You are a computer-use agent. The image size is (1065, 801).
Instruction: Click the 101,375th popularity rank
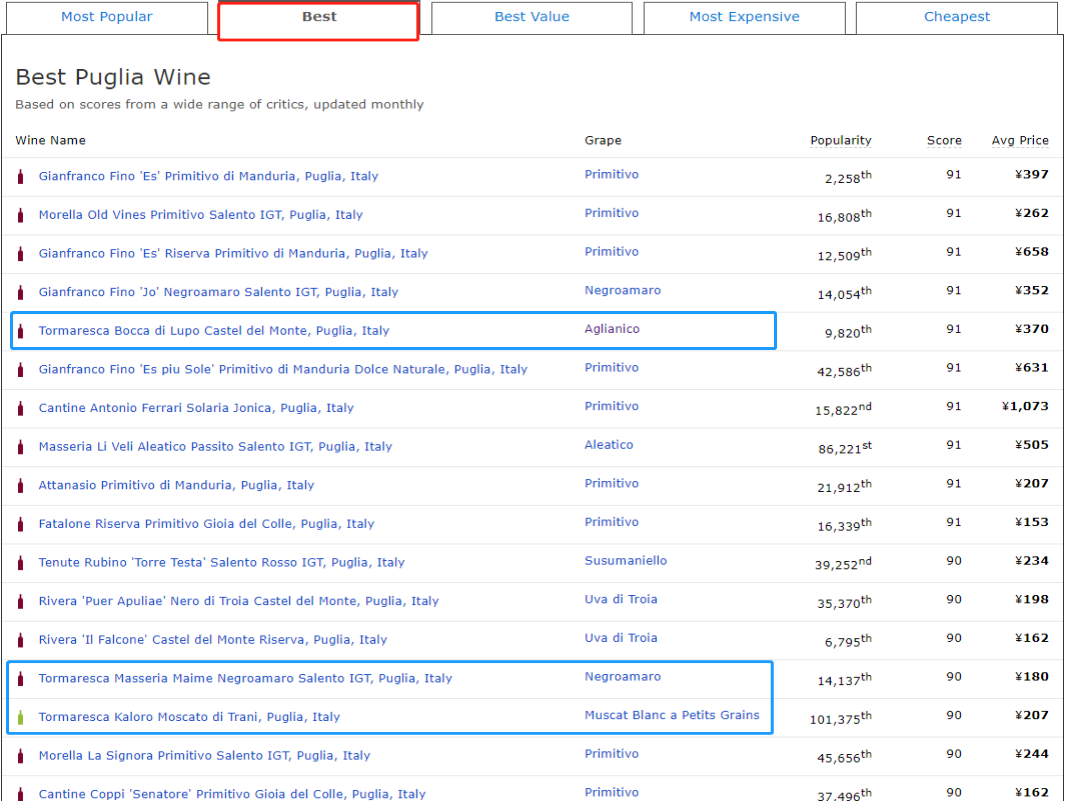[x=841, y=717]
